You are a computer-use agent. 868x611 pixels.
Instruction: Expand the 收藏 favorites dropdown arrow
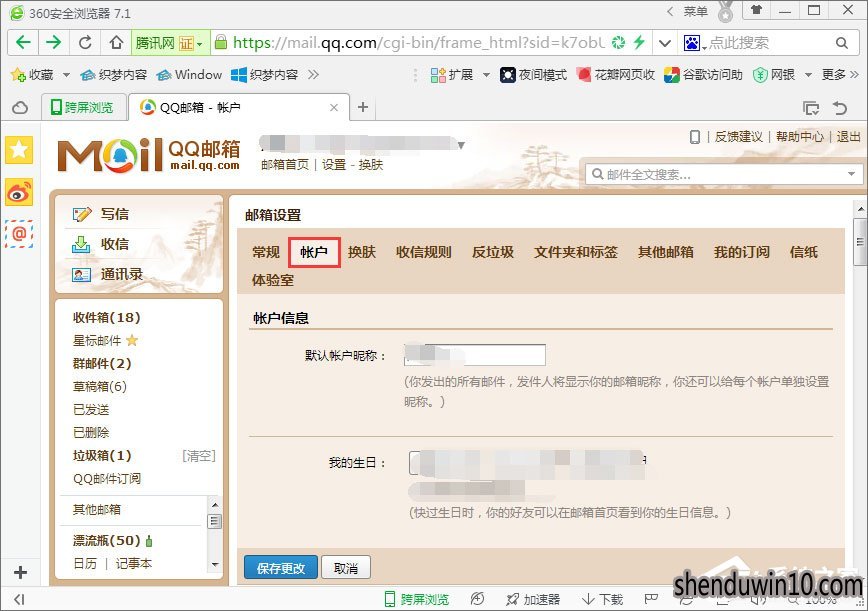66,75
